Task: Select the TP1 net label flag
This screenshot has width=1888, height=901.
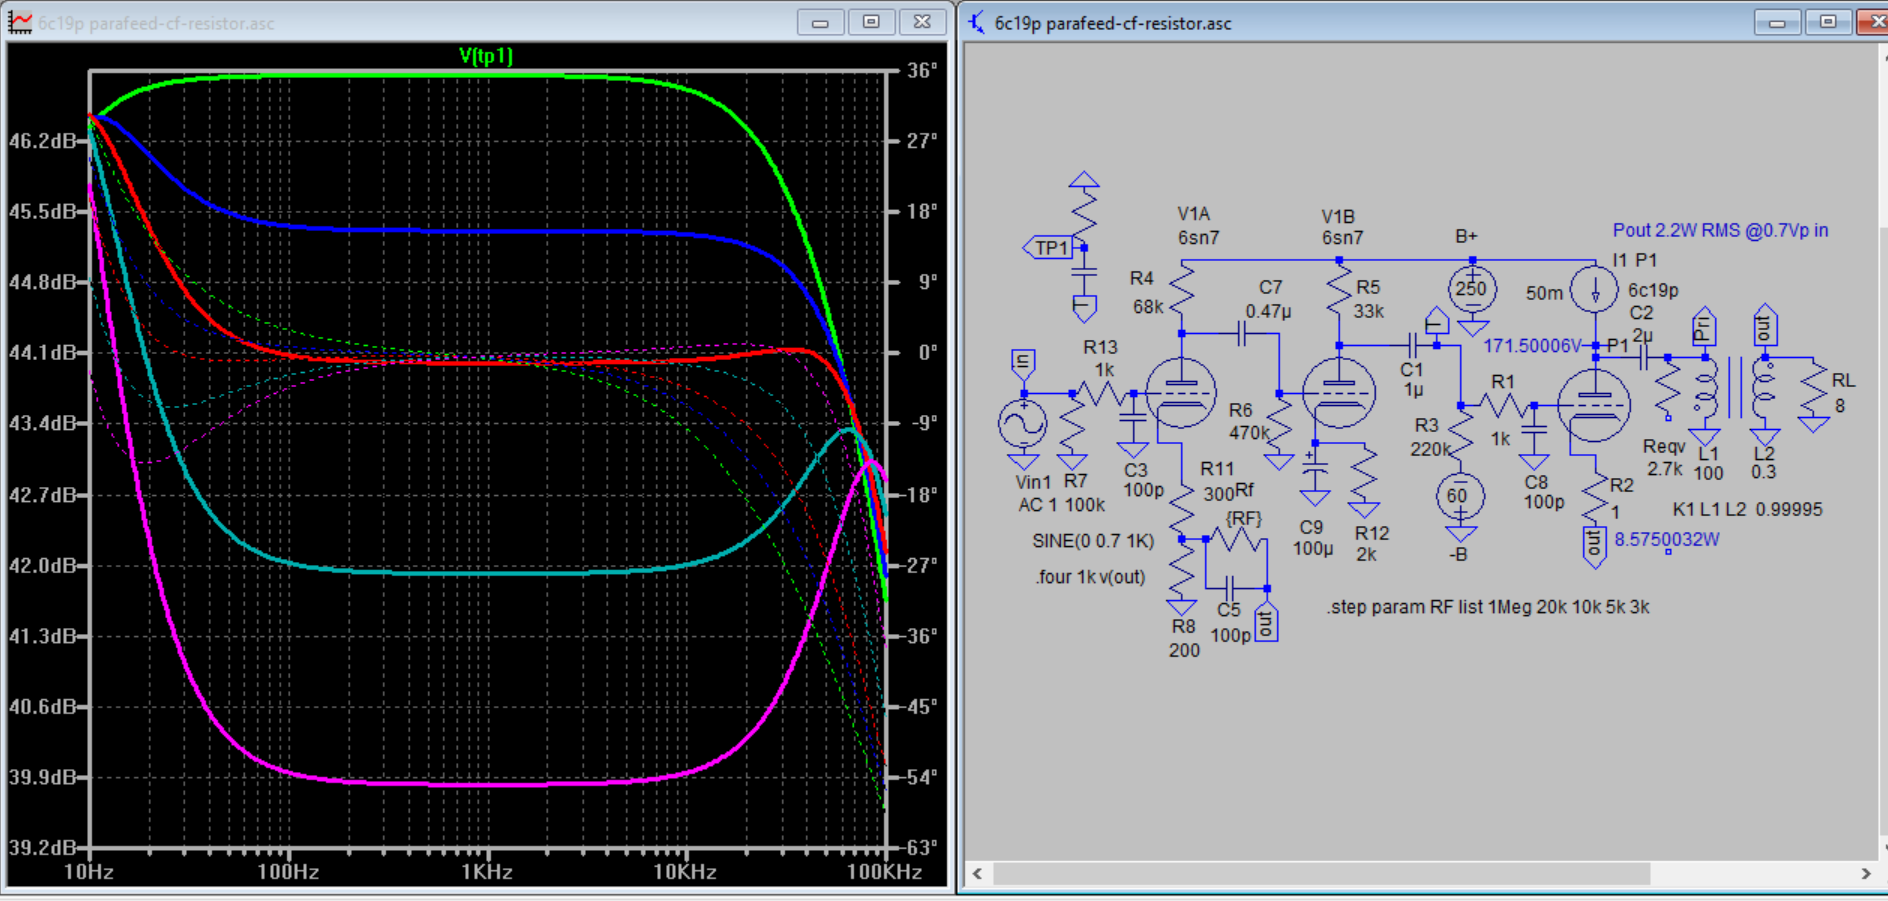Action: (1049, 248)
